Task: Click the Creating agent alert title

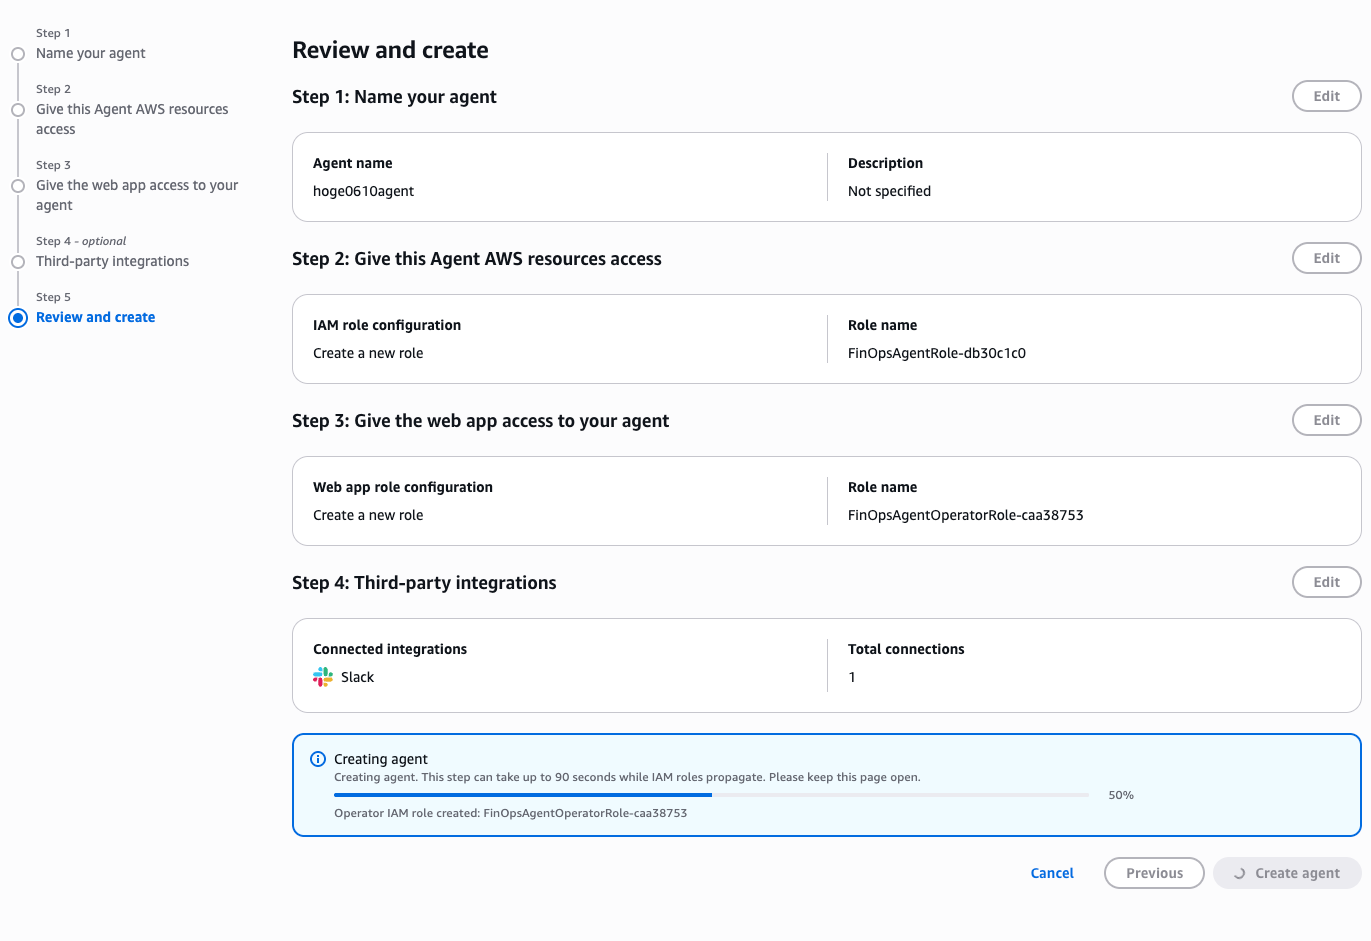Action: tap(381, 759)
